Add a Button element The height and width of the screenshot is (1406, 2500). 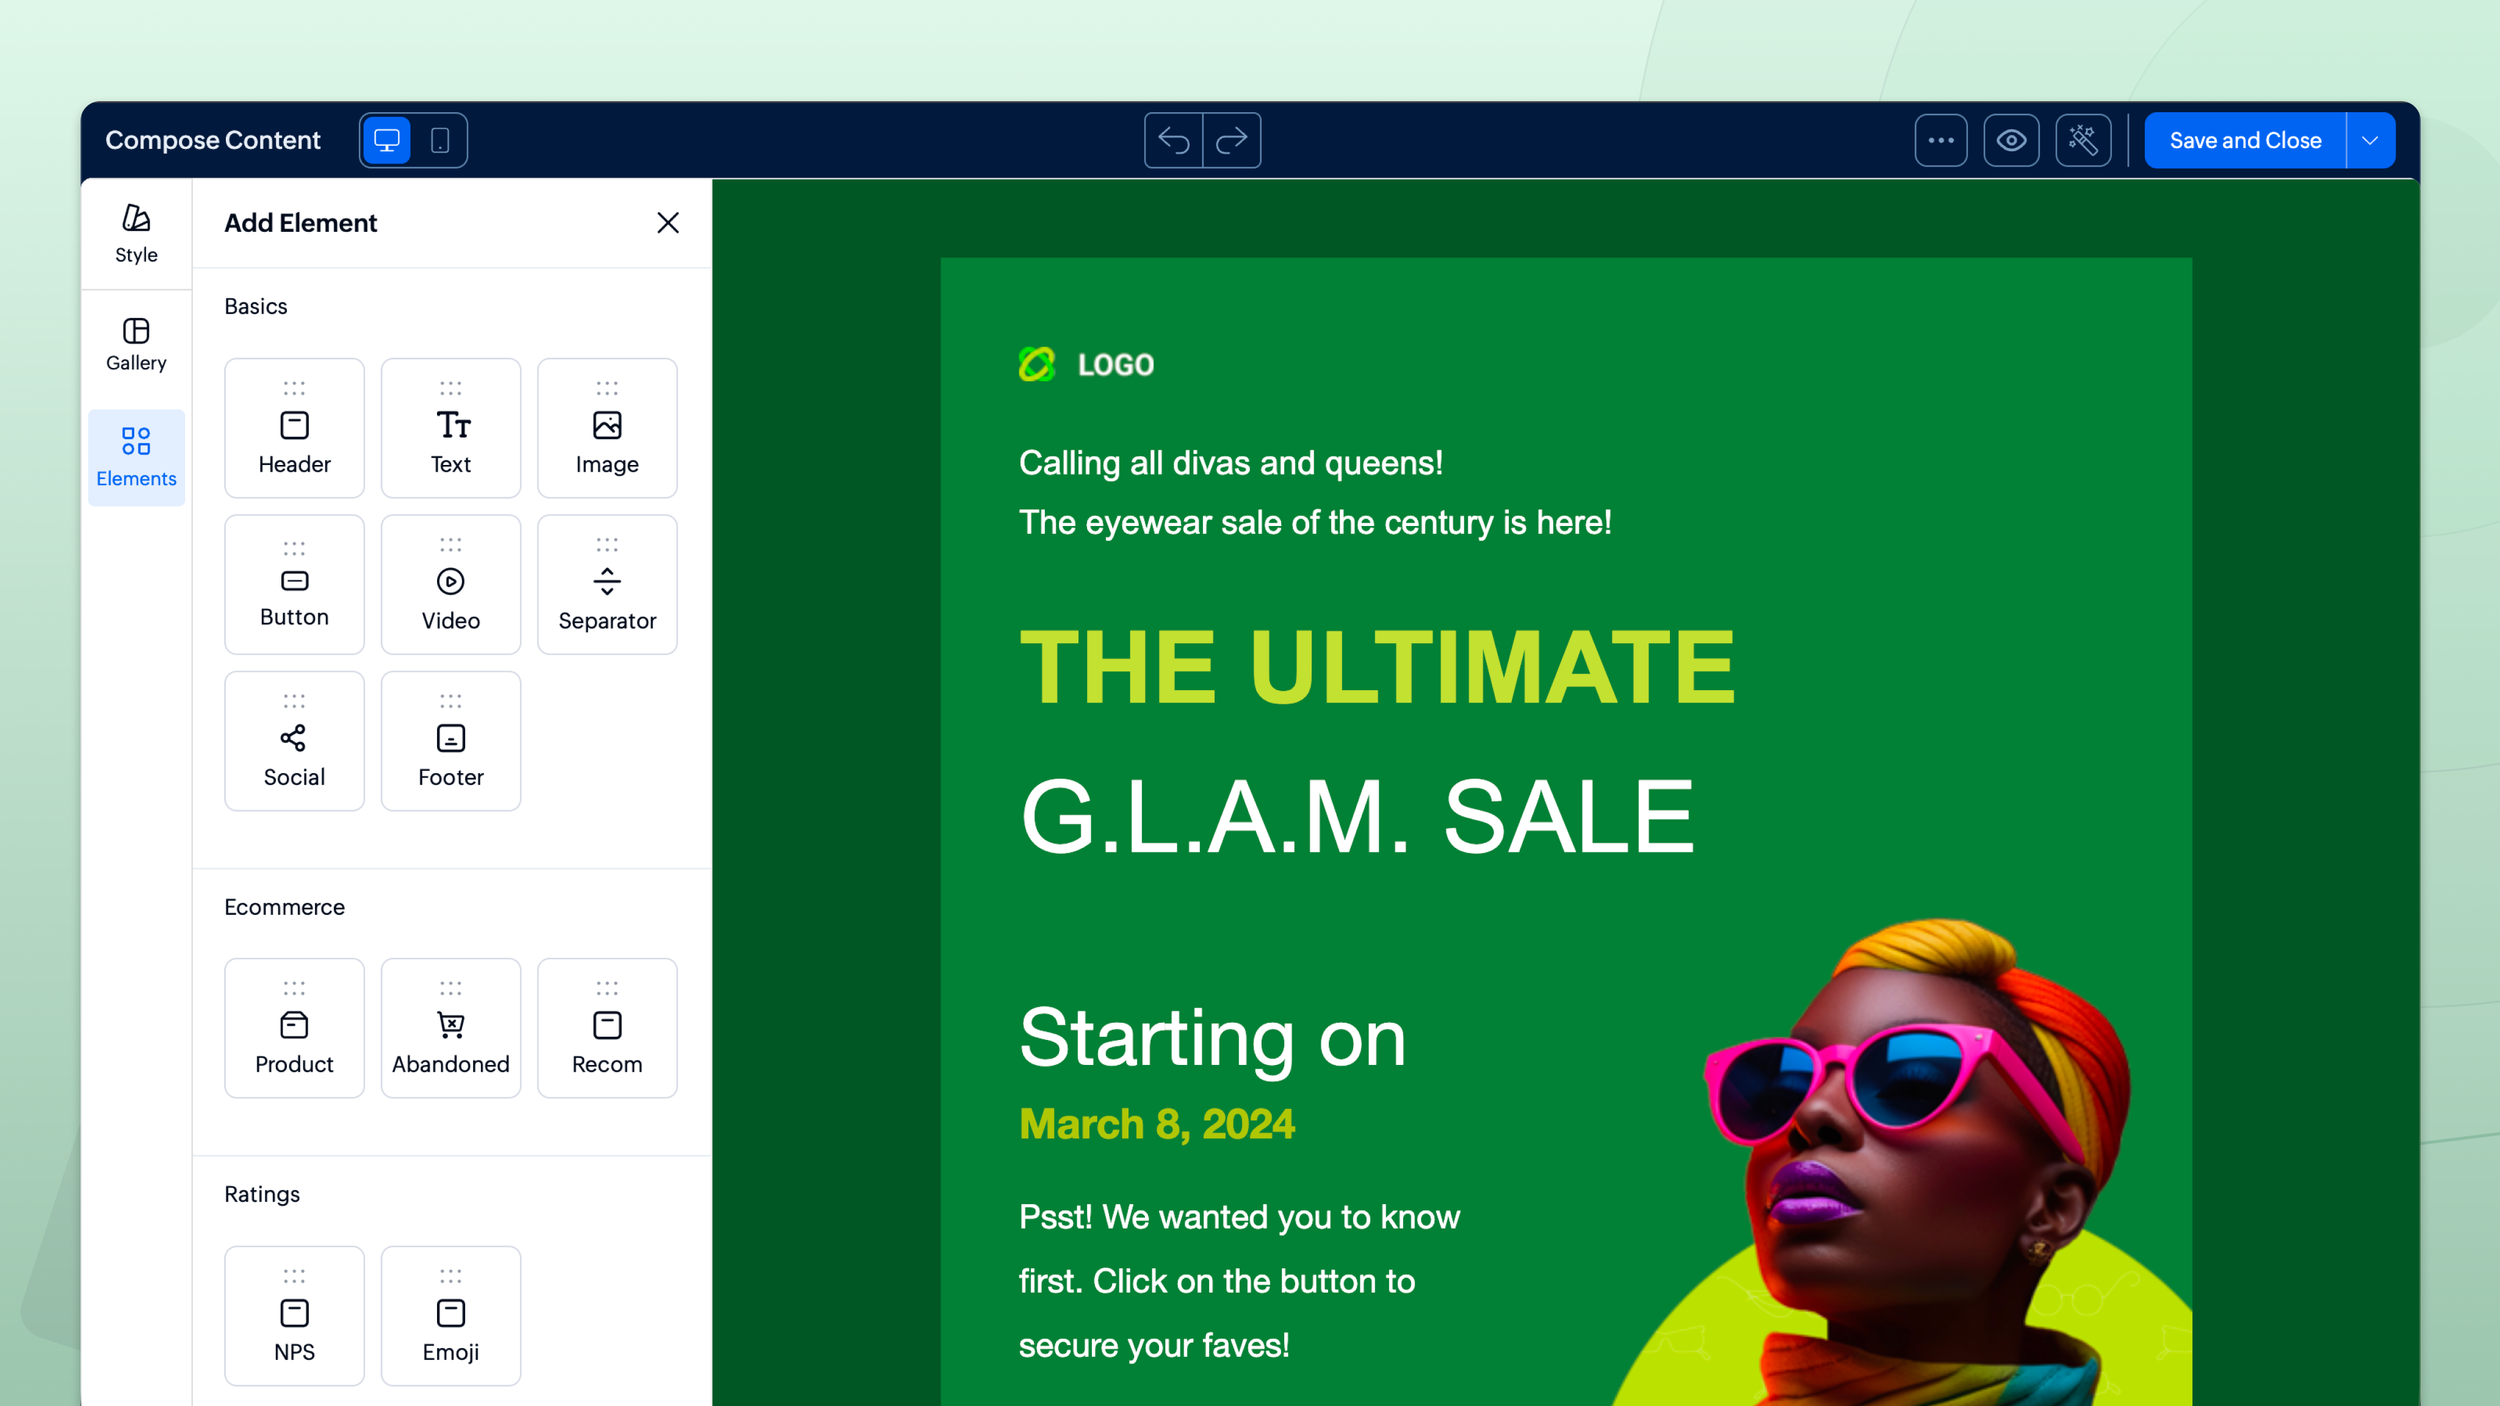pyautogui.click(x=294, y=584)
